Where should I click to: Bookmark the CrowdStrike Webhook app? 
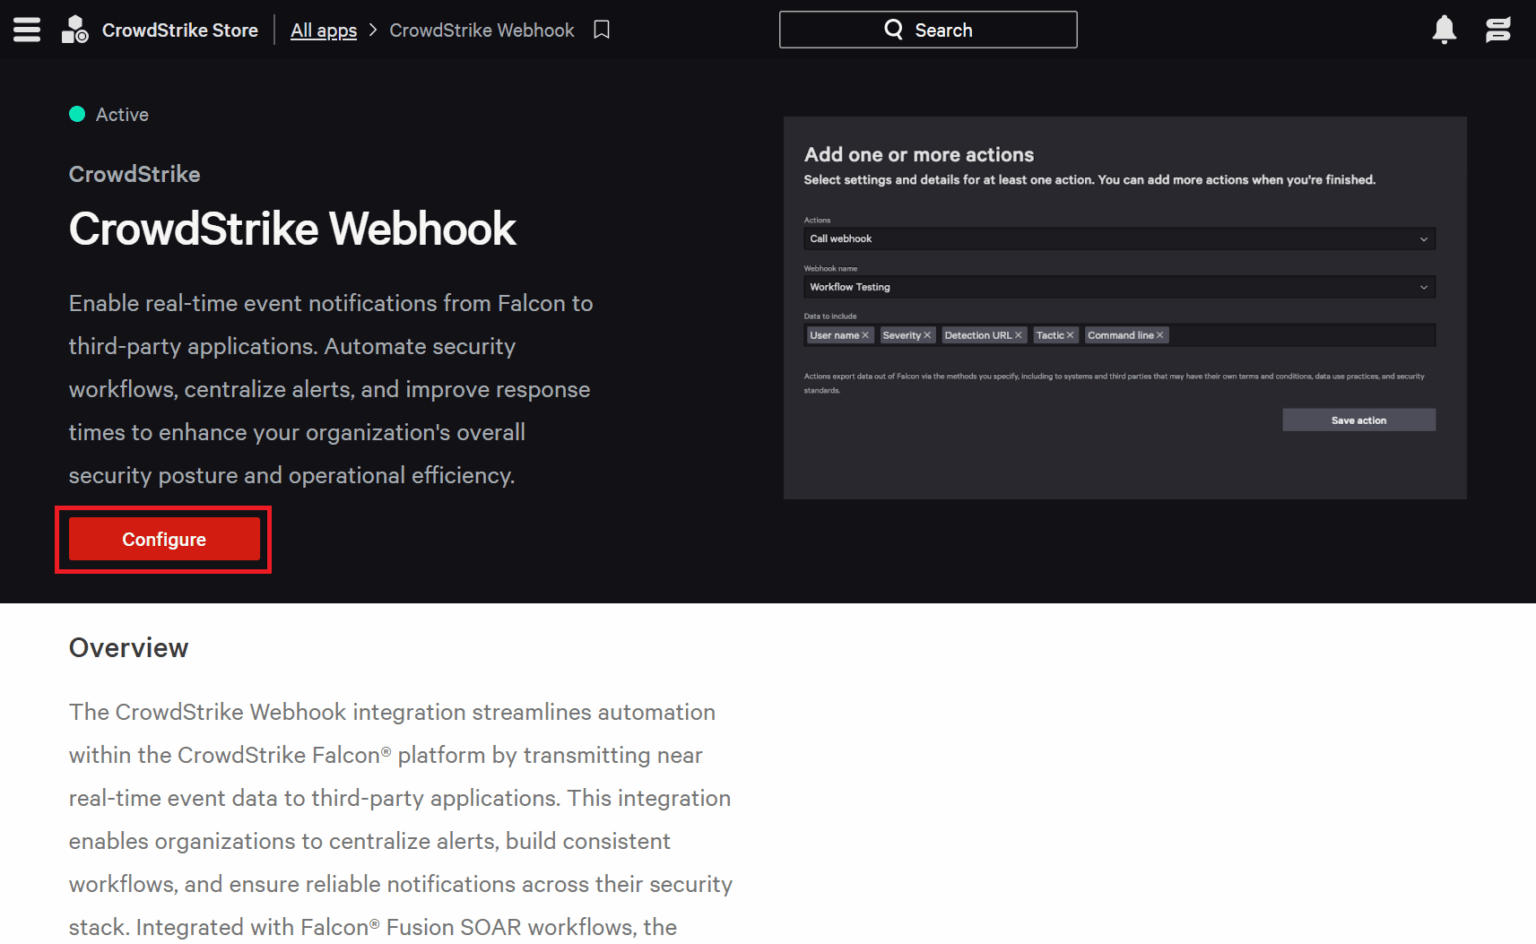click(601, 30)
